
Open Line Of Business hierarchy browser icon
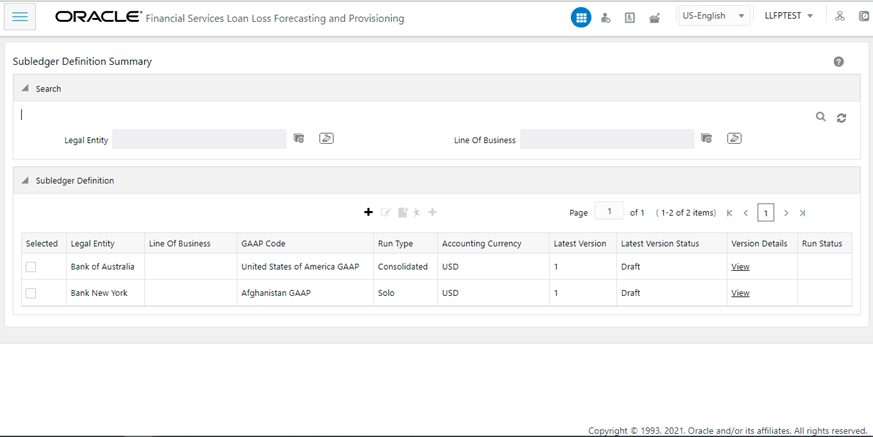point(707,138)
